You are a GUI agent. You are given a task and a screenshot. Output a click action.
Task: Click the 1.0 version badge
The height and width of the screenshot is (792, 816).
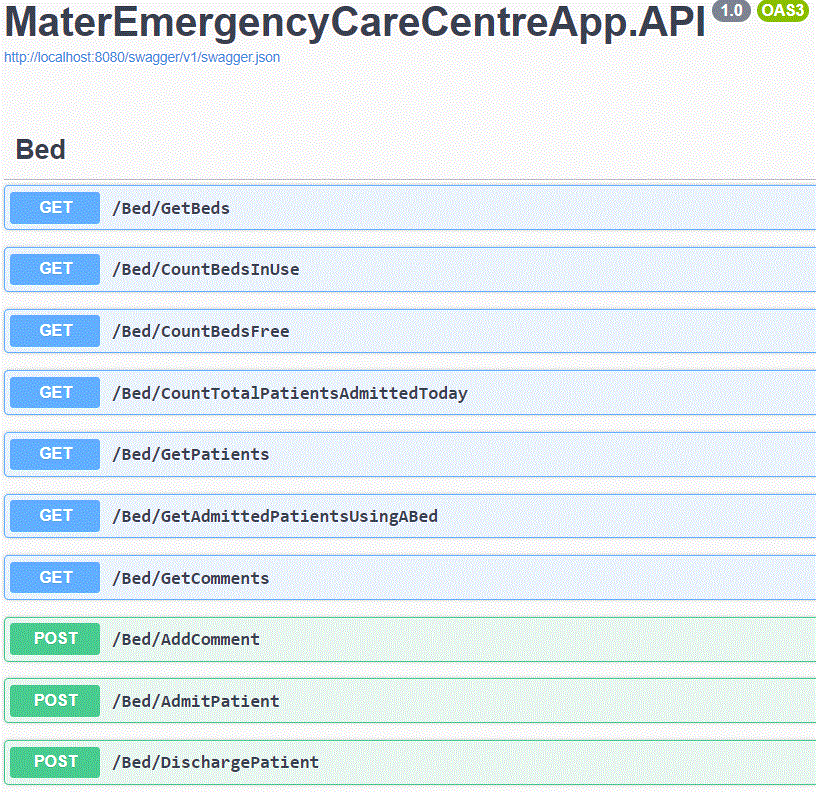[x=731, y=11]
